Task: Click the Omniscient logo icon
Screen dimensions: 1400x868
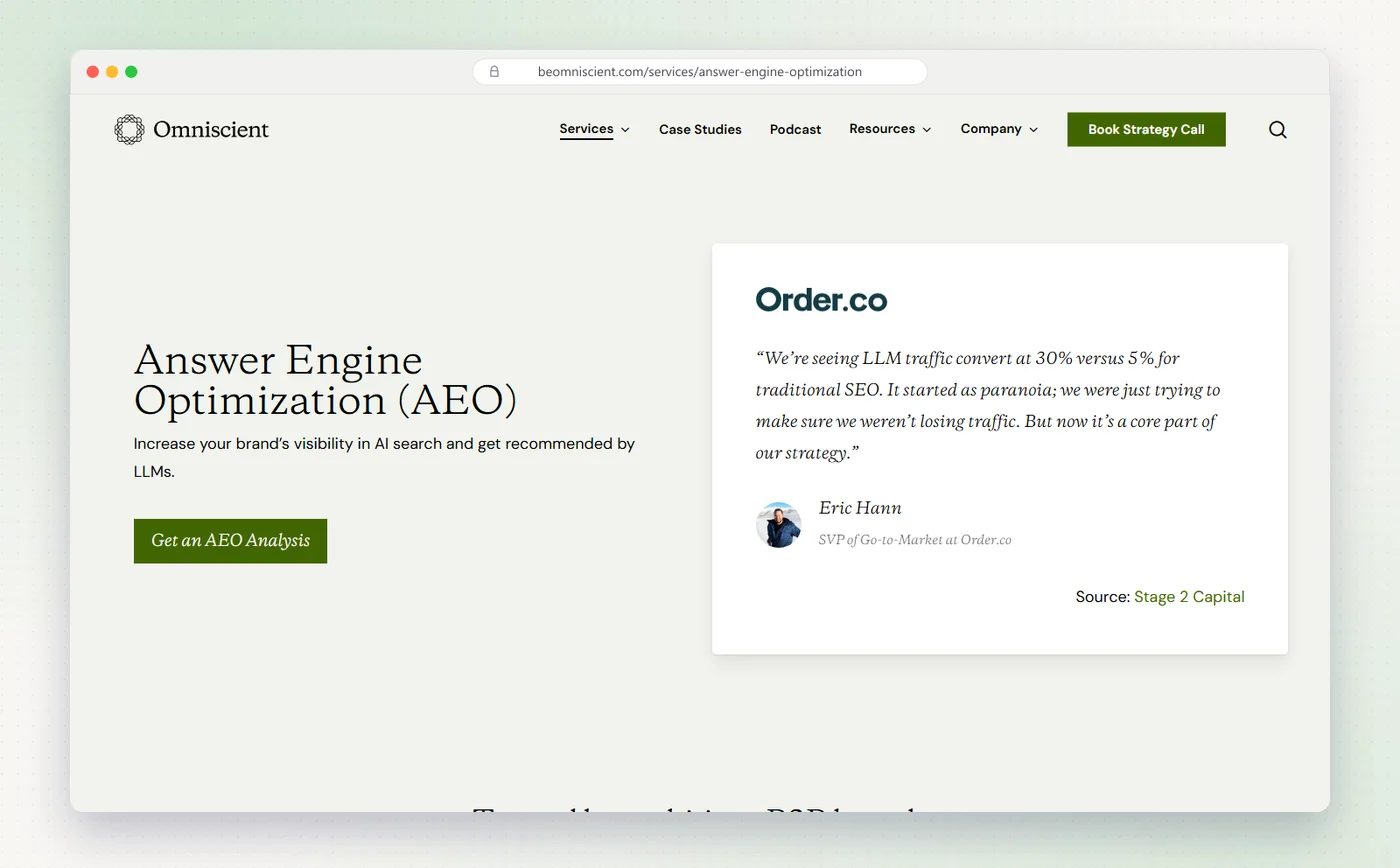Action: click(129, 130)
